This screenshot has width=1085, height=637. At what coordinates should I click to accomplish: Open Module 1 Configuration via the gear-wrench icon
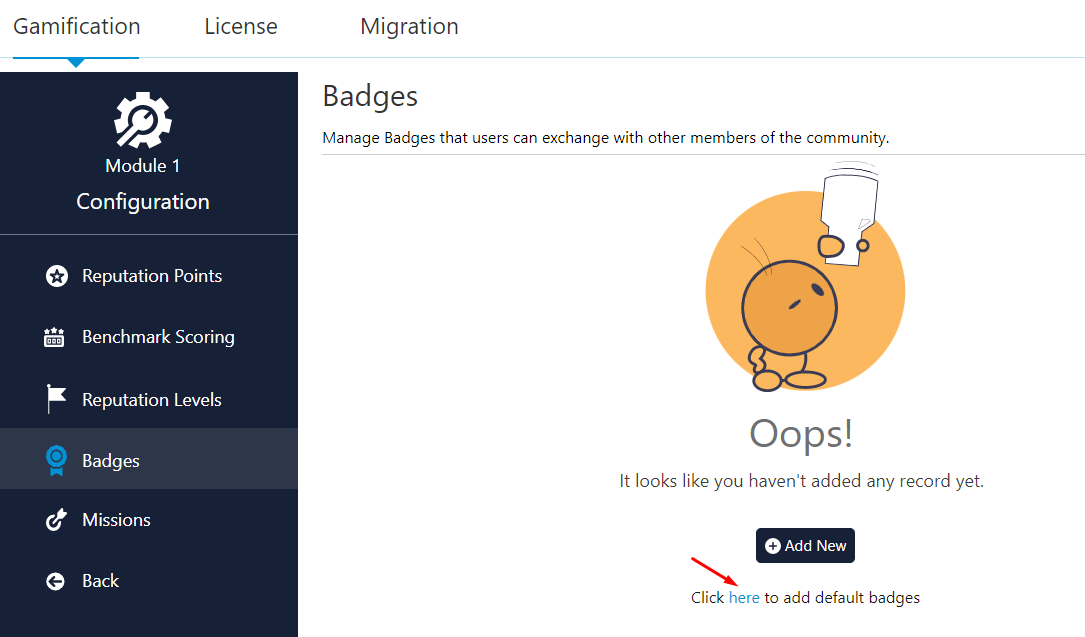pos(142,118)
